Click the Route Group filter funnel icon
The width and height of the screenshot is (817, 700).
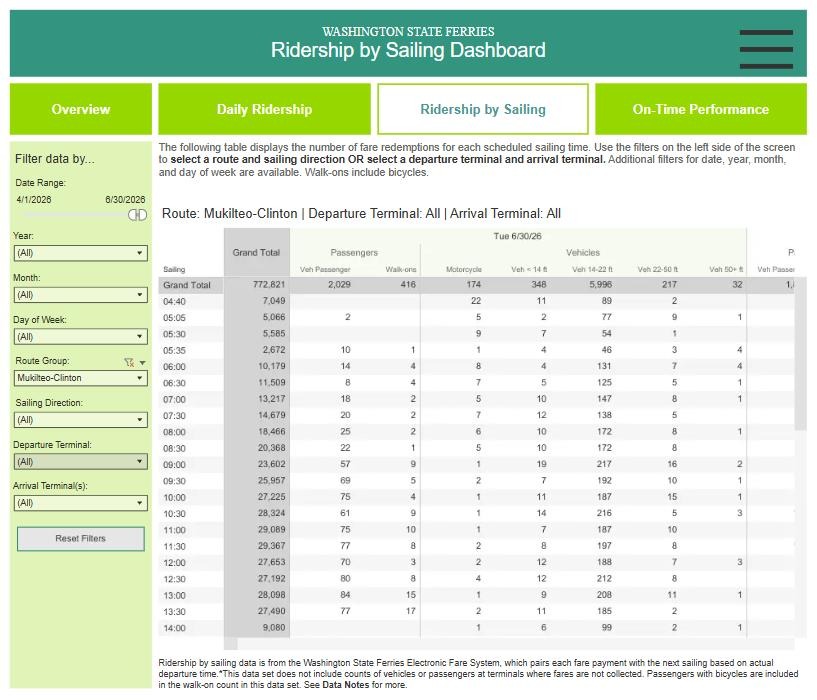(129, 362)
